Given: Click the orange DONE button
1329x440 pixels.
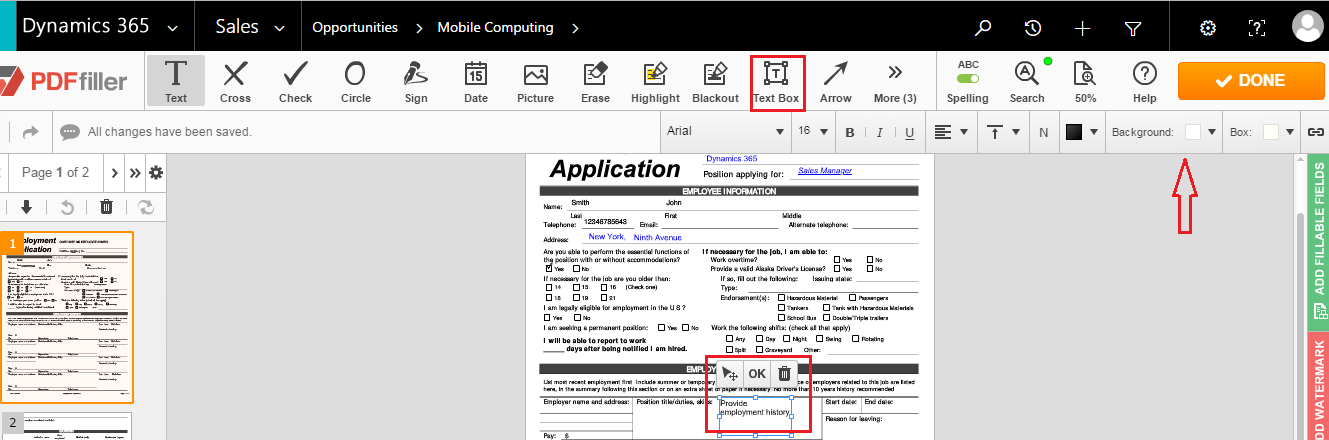Looking at the screenshot, I should (x=1249, y=81).
